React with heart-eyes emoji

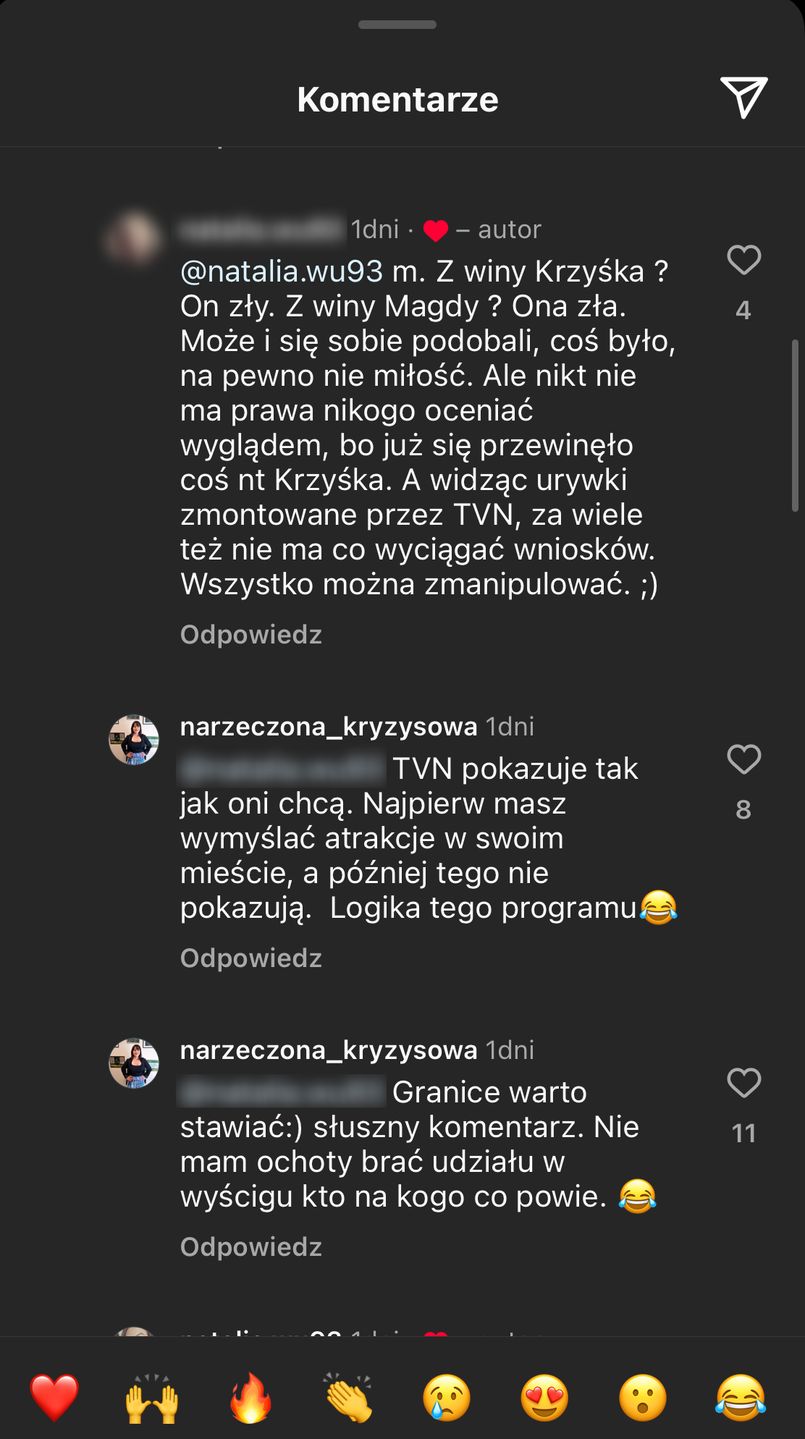point(544,1397)
